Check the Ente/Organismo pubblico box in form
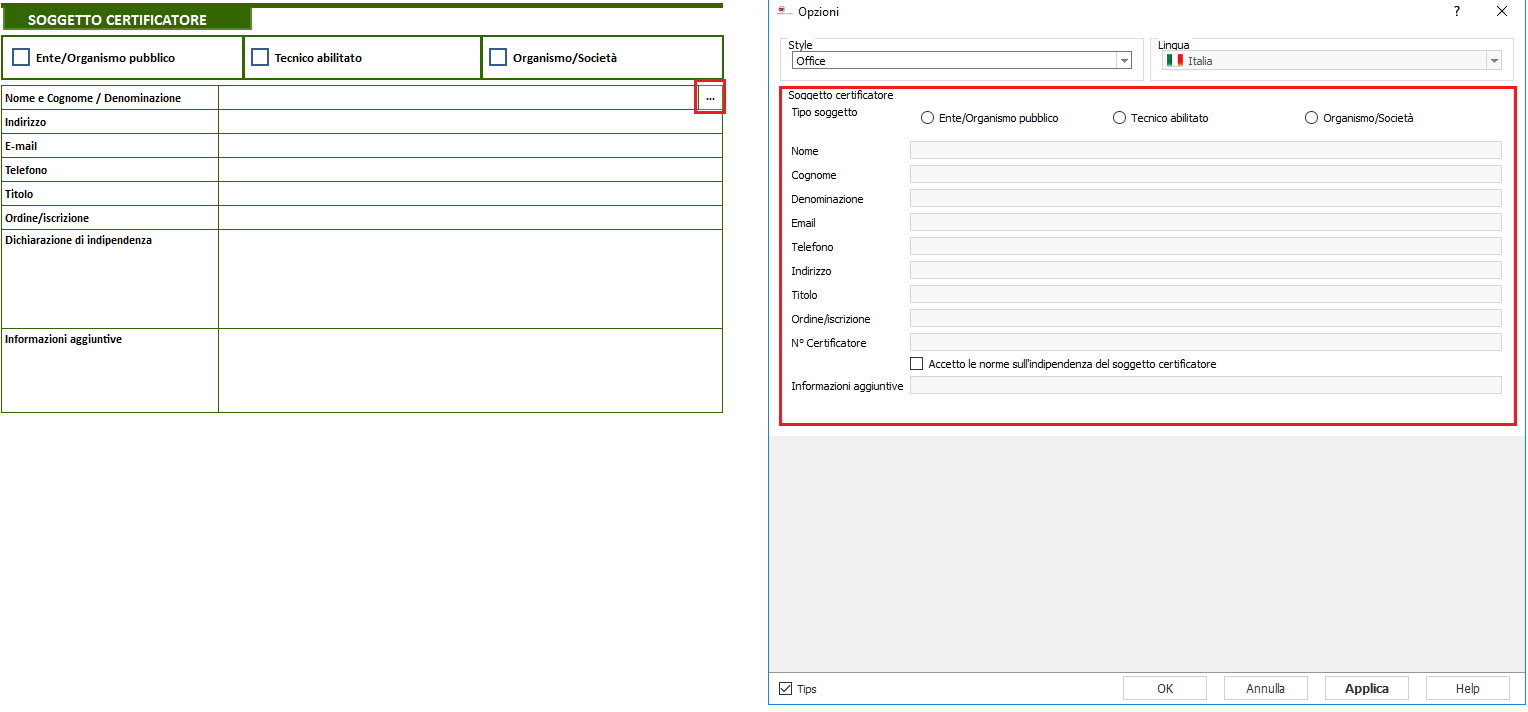 21,58
